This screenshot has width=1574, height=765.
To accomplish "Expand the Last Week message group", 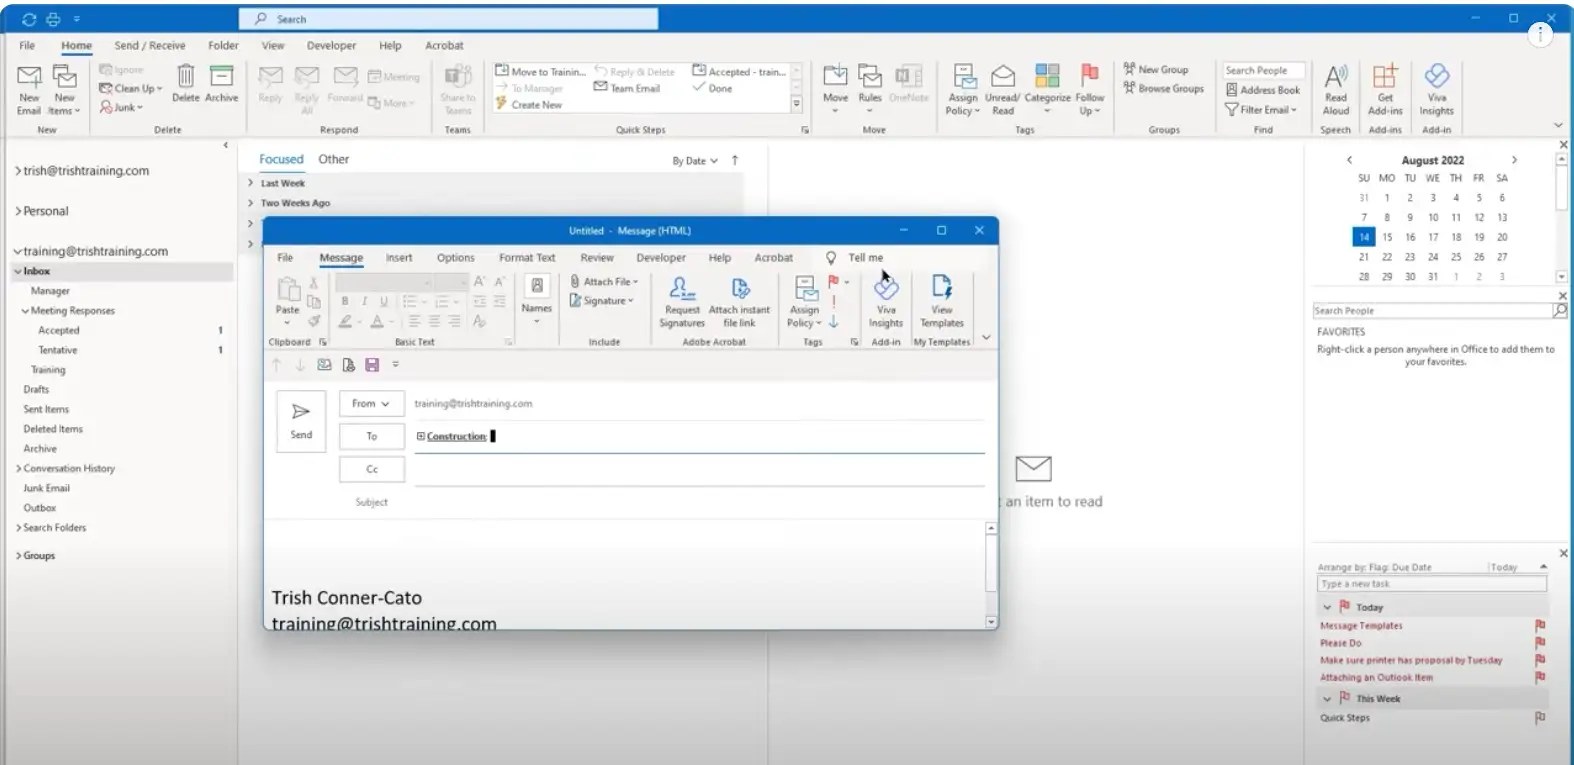I will pyautogui.click(x=251, y=183).
